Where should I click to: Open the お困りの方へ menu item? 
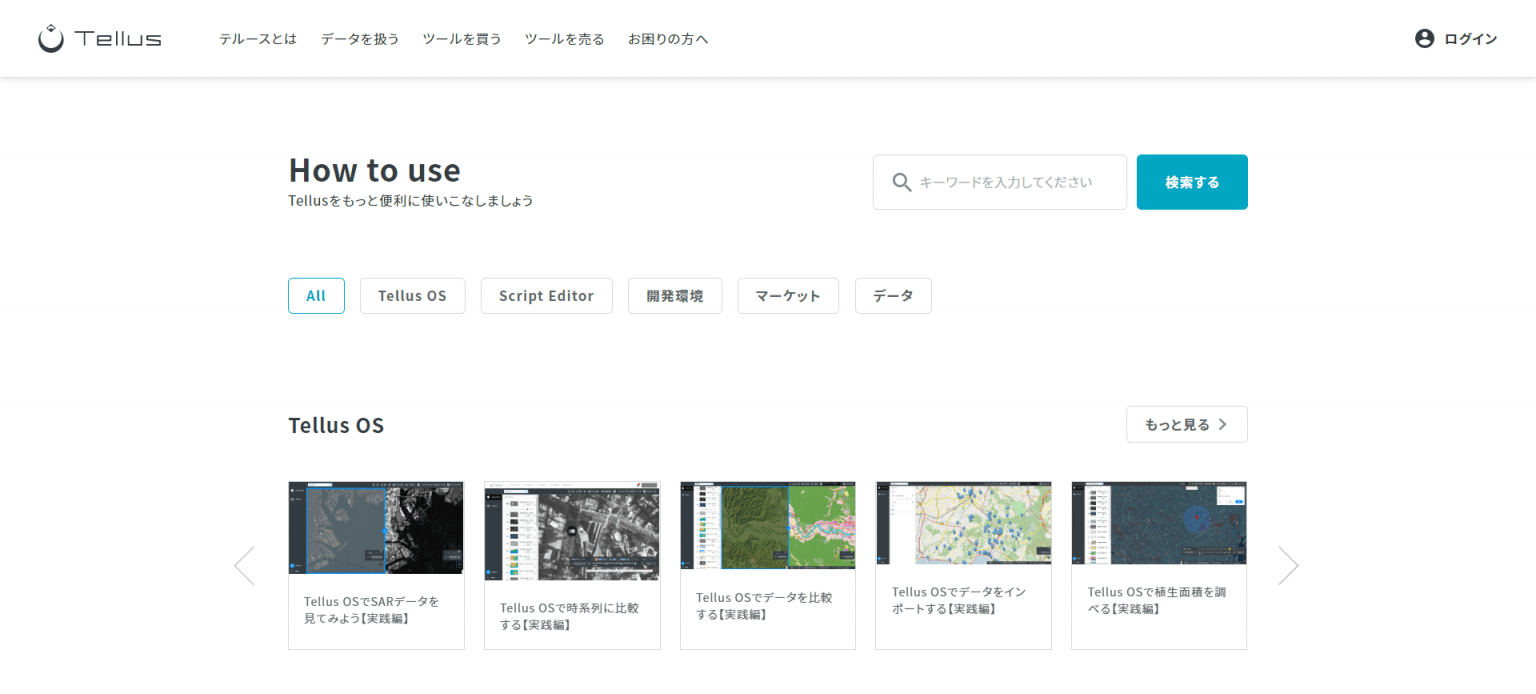pos(668,39)
